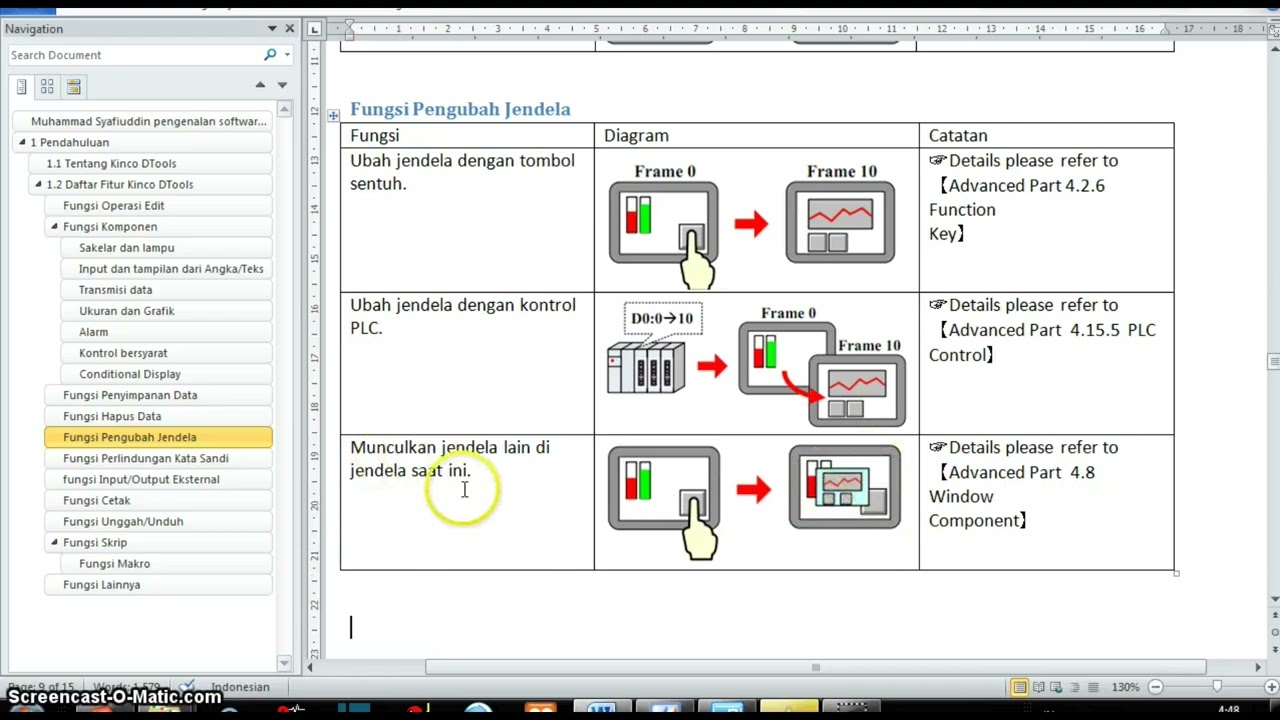Switch to Print Layout view
This screenshot has height=720, width=1280.
(1019, 687)
